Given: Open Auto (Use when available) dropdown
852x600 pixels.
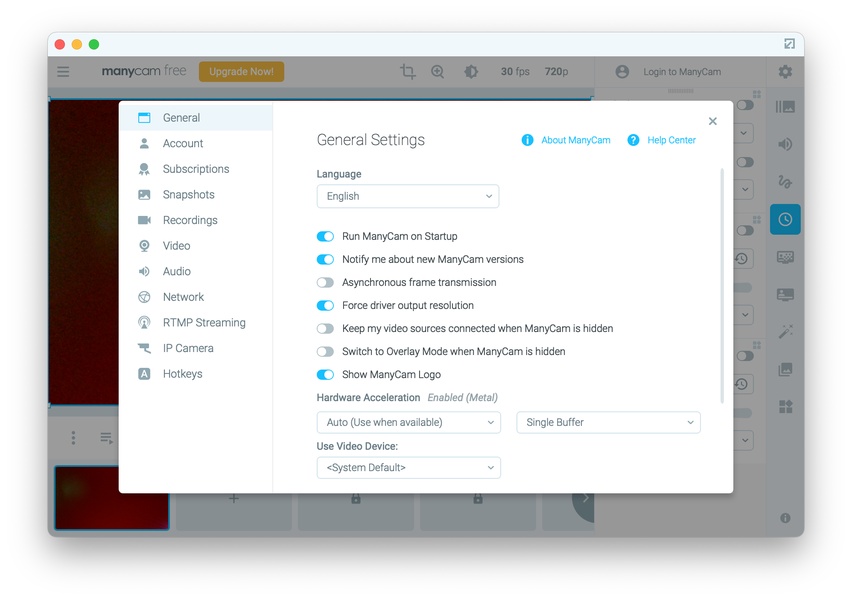Looking at the screenshot, I should click(409, 422).
